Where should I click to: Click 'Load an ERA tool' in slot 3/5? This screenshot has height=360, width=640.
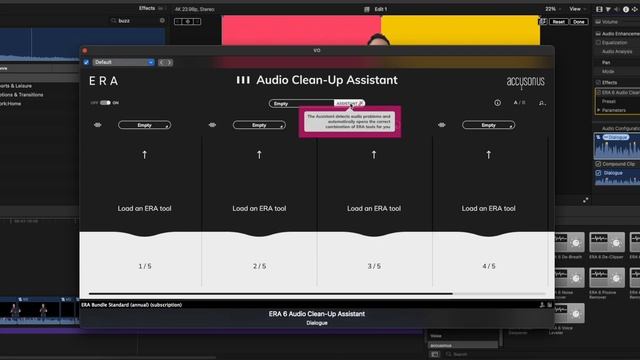pos(374,209)
